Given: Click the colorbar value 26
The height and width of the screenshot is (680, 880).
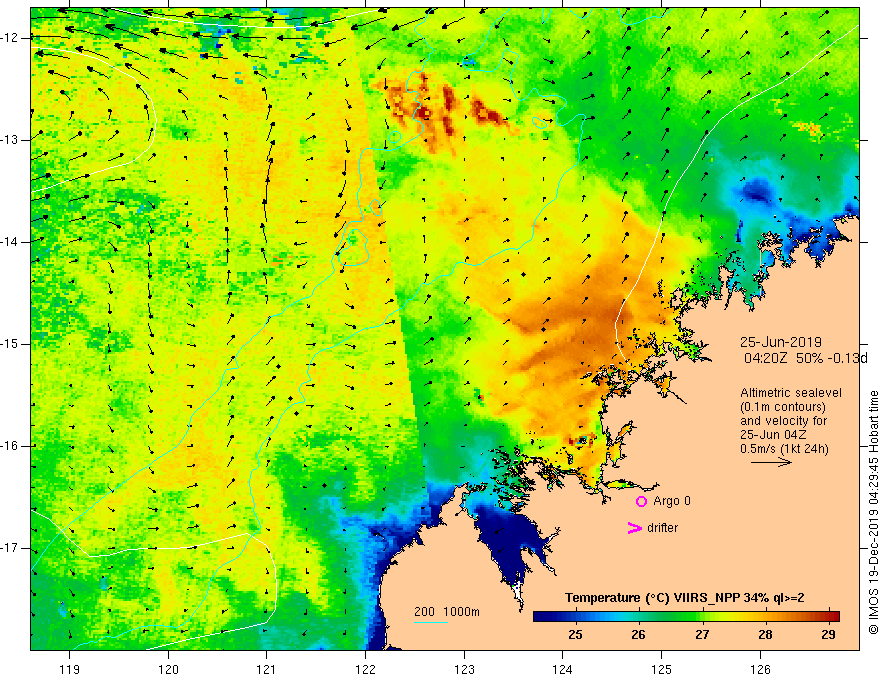Looking at the screenshot, I should [x=638, y=635].
